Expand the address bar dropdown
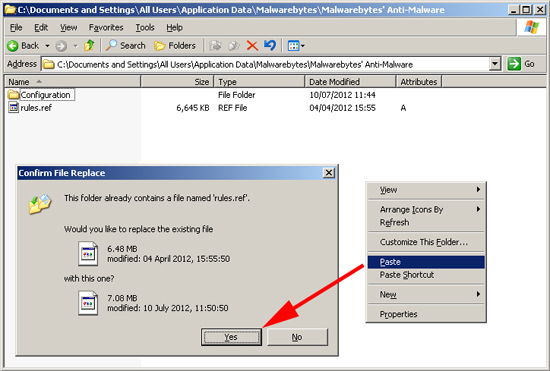Viewport: 550px width, 371px height. pos(495,64)
